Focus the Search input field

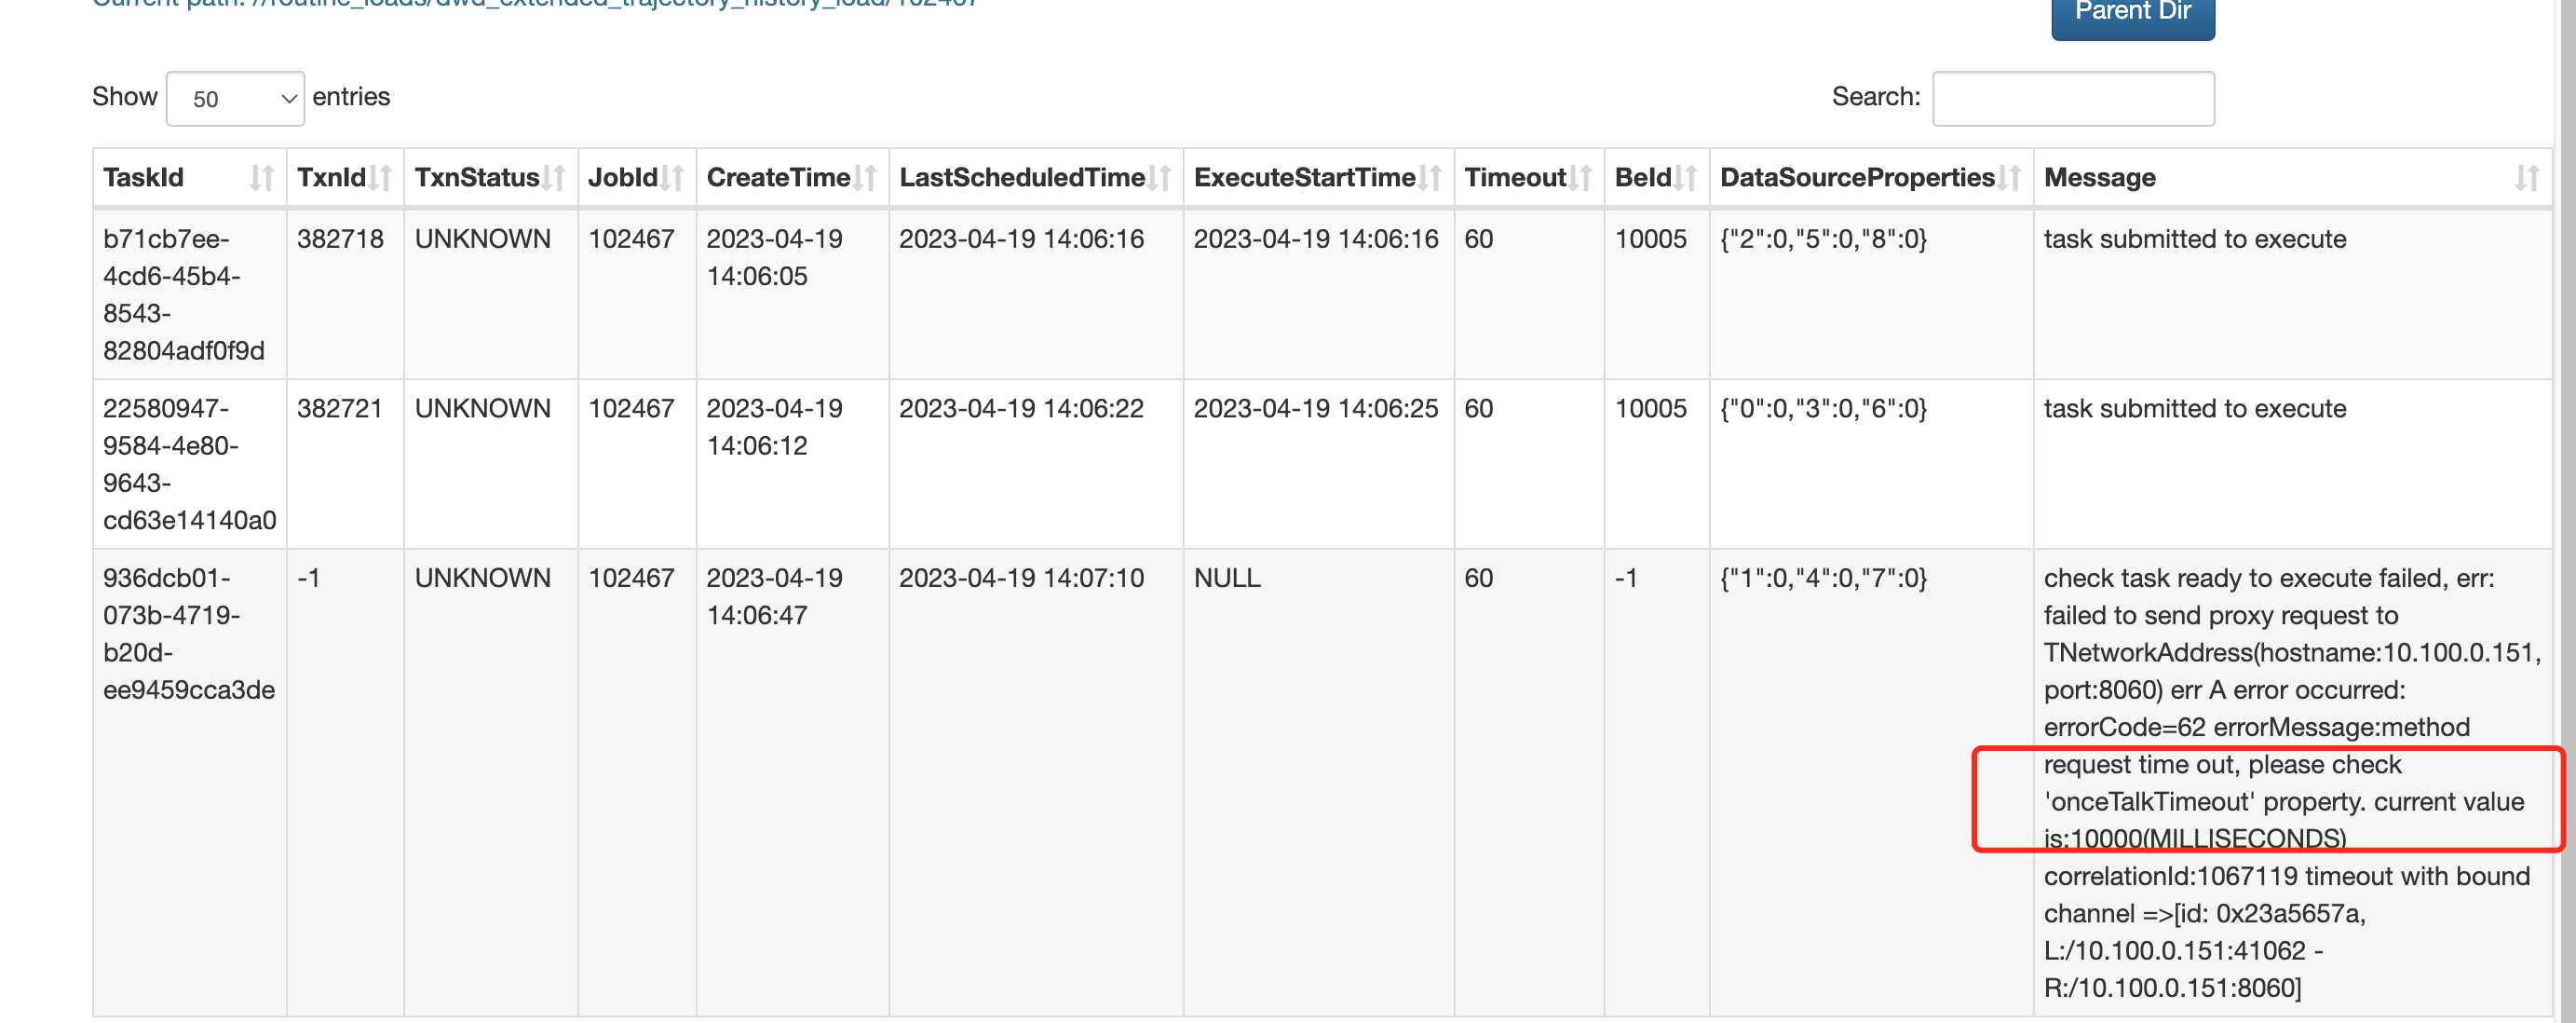[x=2073, y=98]
